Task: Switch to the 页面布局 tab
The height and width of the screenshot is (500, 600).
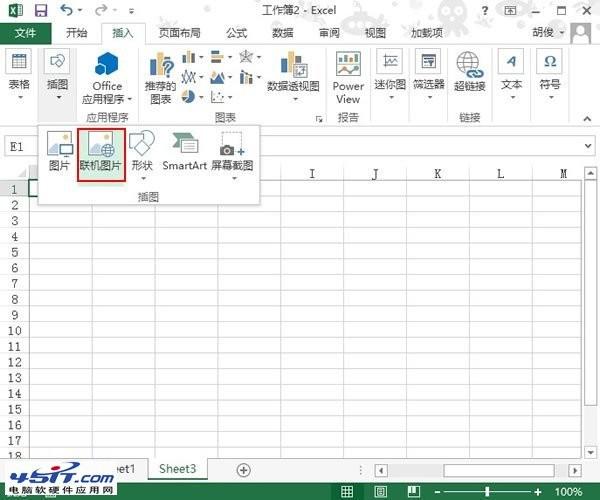Action: (179, 33)
